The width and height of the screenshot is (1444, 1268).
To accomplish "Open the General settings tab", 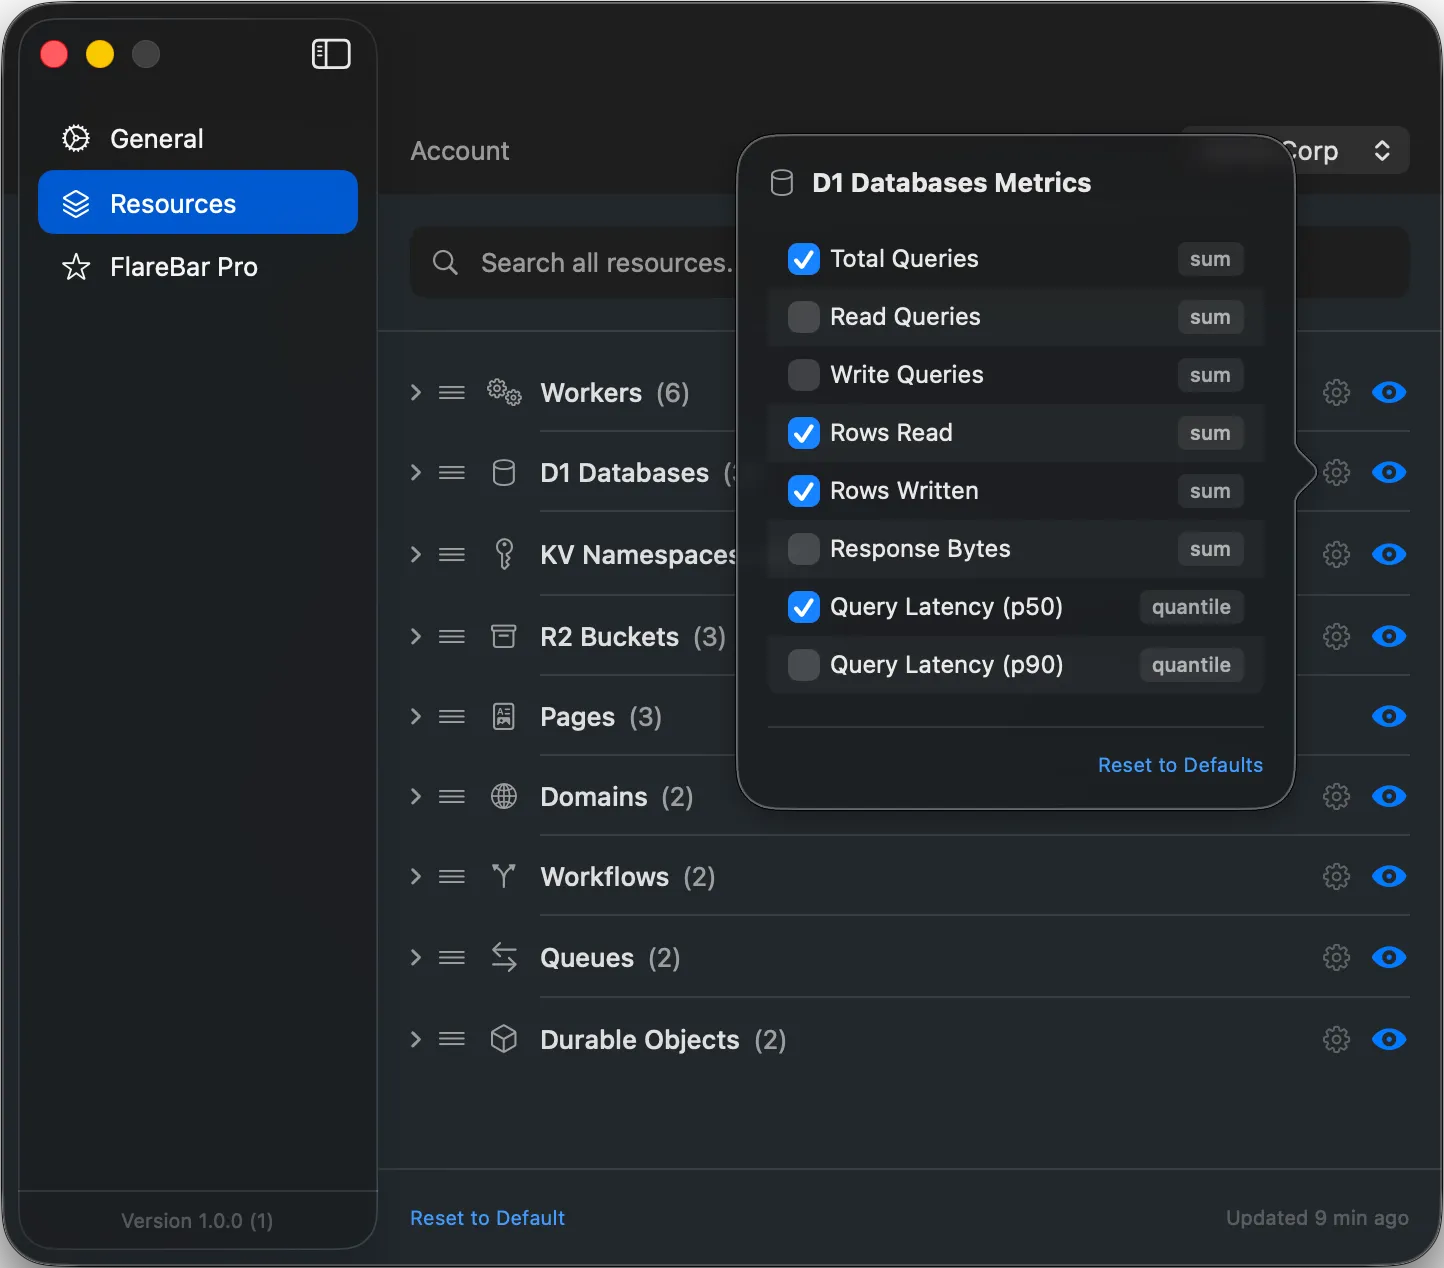I will (198, 139).
